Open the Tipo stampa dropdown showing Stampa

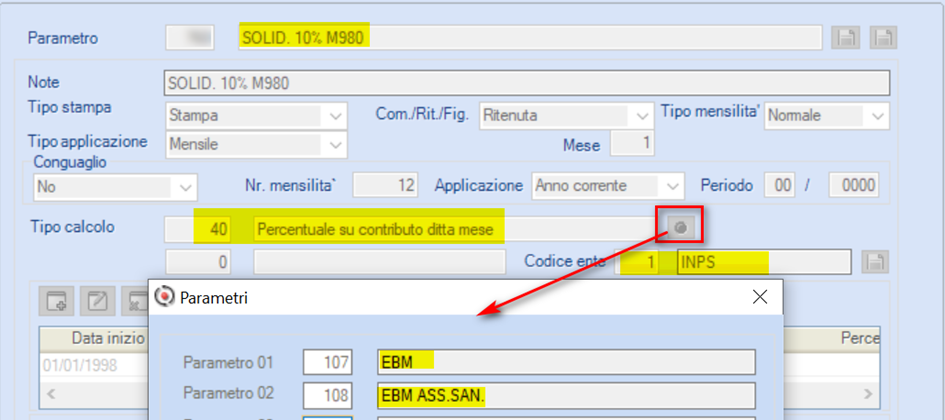point(257,116)
